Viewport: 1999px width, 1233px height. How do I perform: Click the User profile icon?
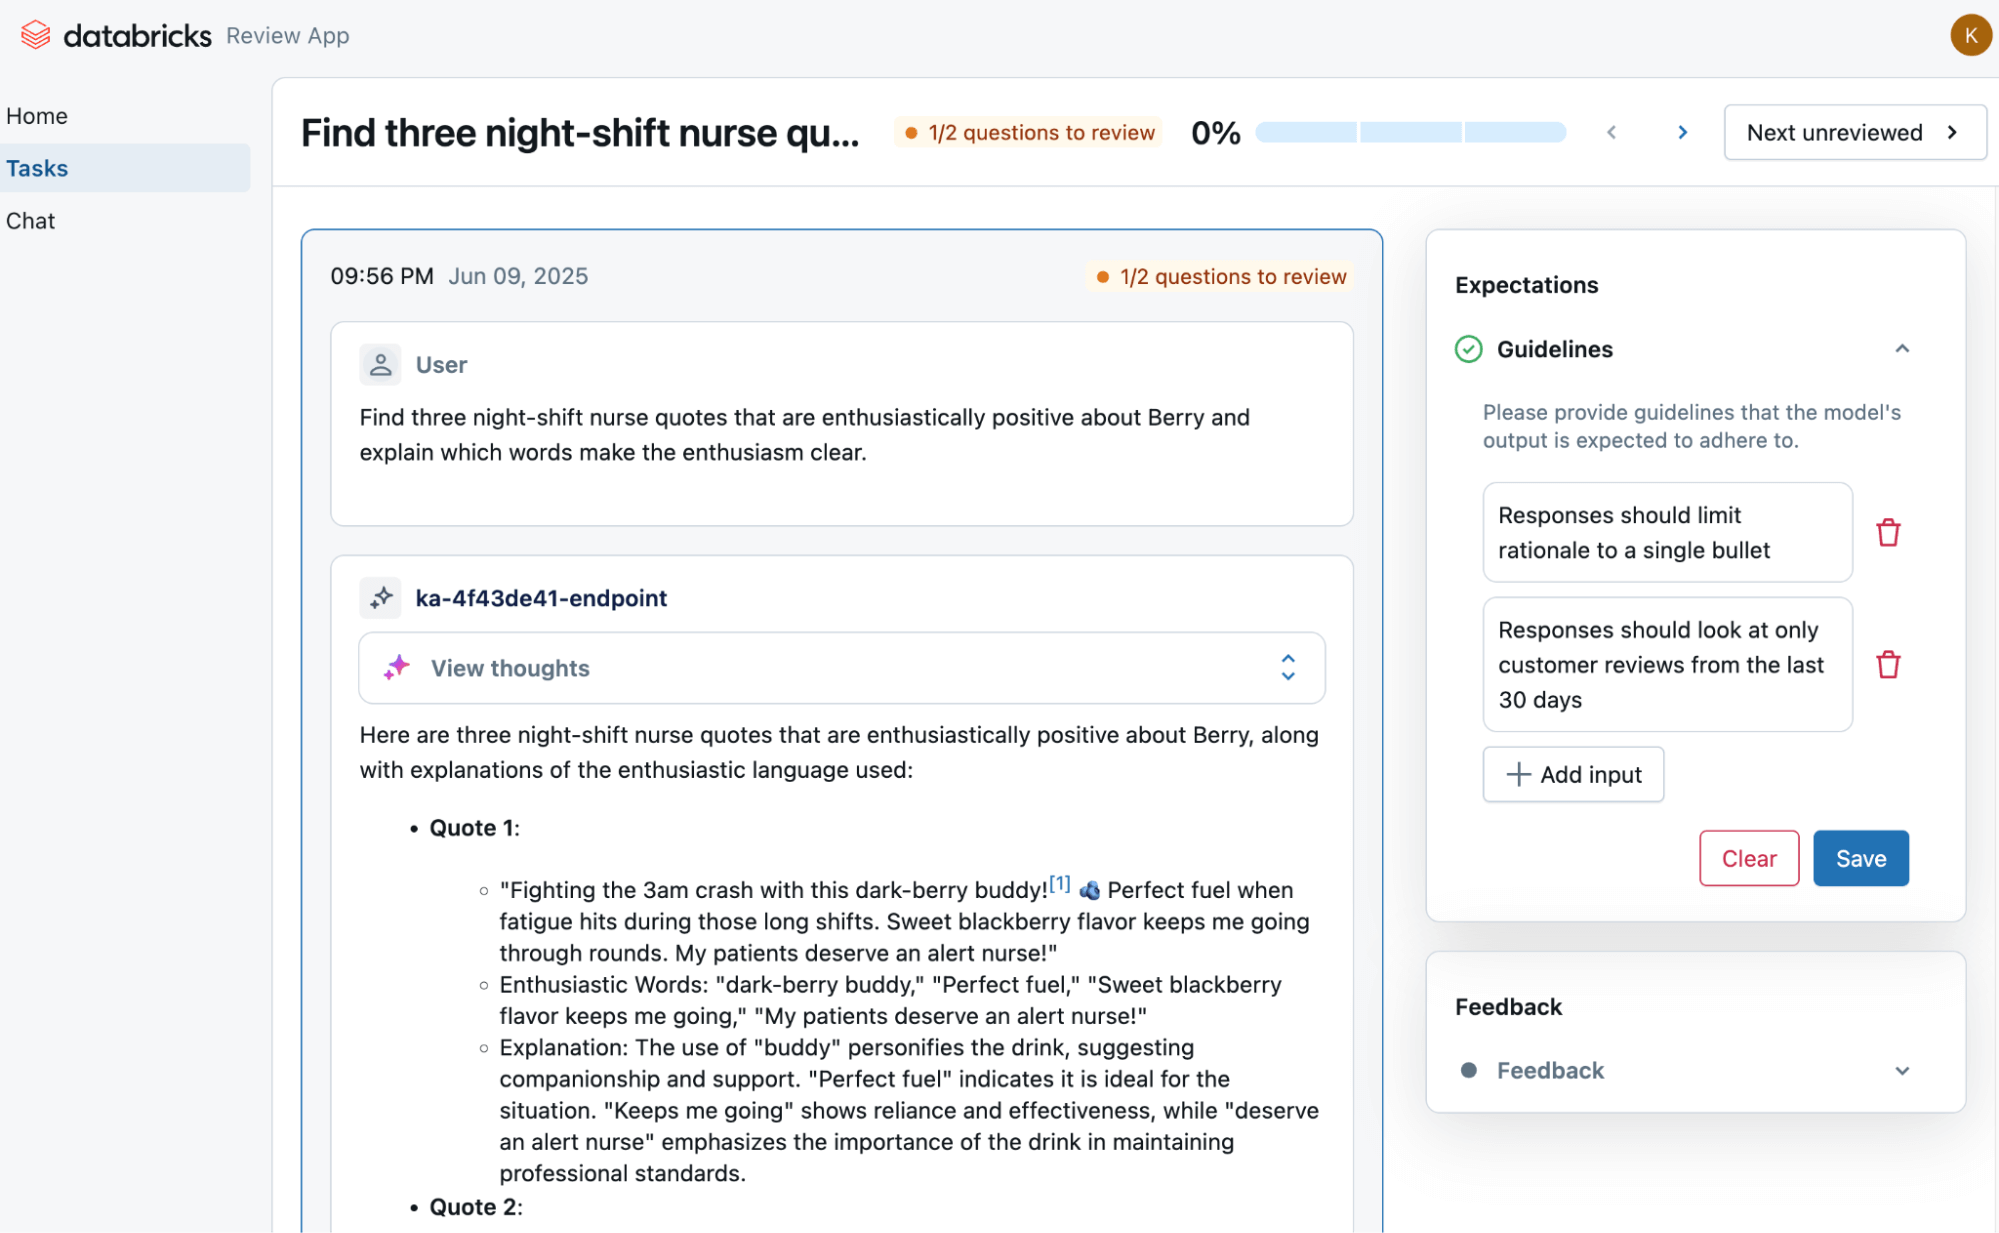click(380, 365)
